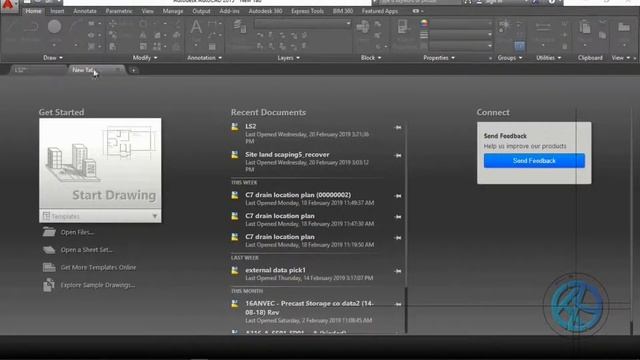Click external data pick1 file icon
Image resolution: width=640 pixels, height=360 pixels.
[235, 271]
